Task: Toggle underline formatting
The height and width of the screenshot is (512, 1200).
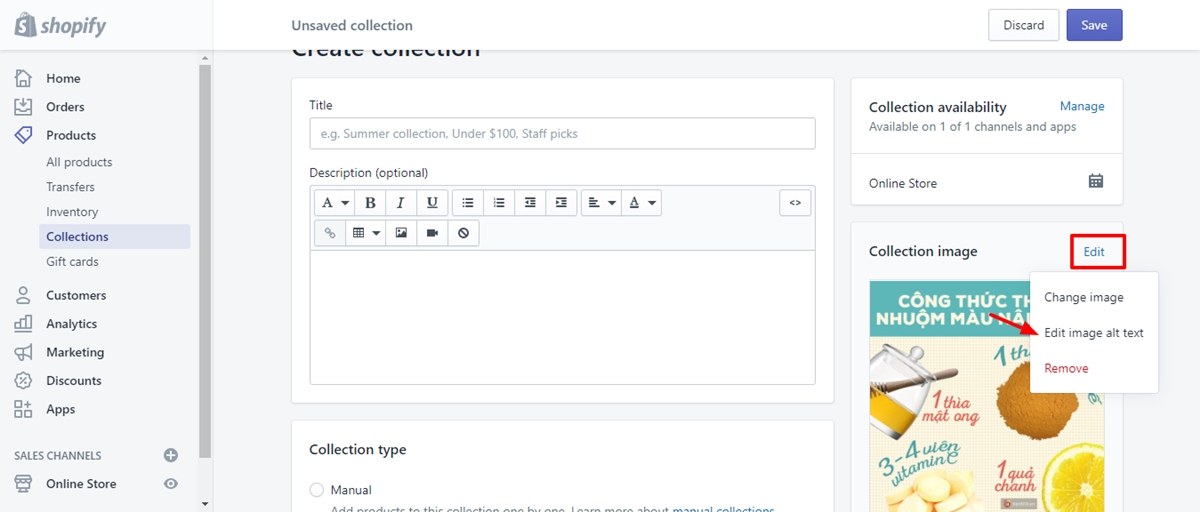Action: (432, 203)
